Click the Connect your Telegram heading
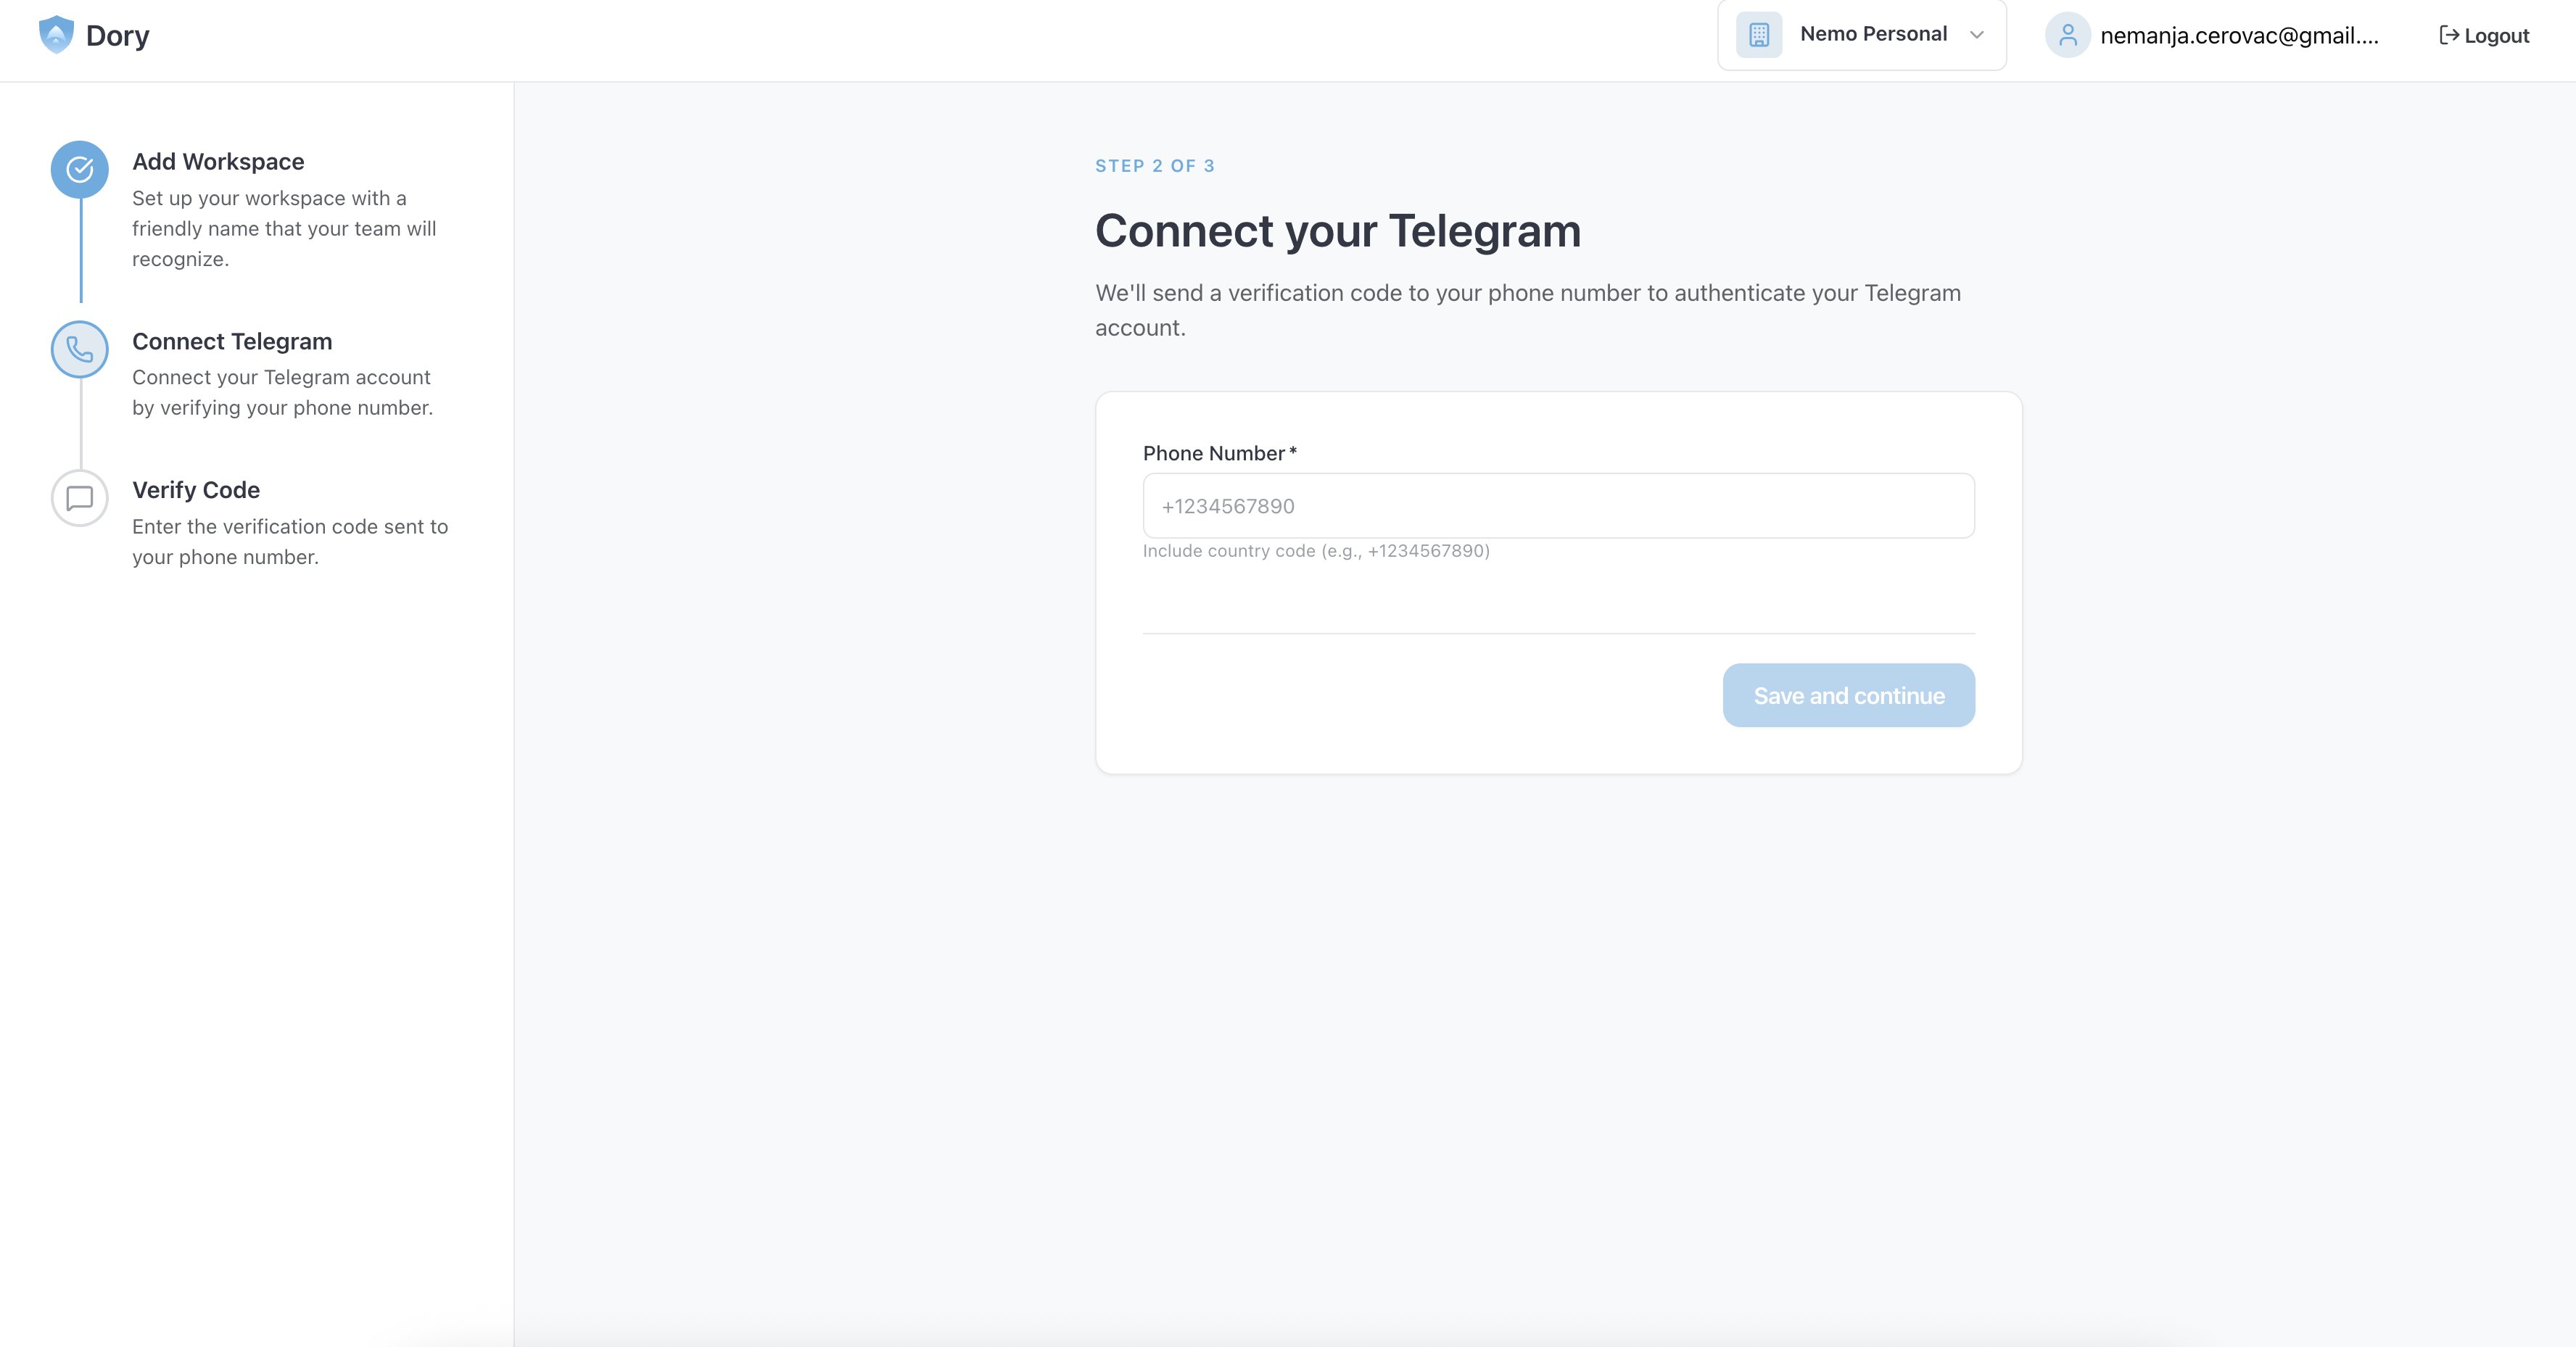Image resolution: width=2576 pixels, height=1347 pixels. 1338,231
